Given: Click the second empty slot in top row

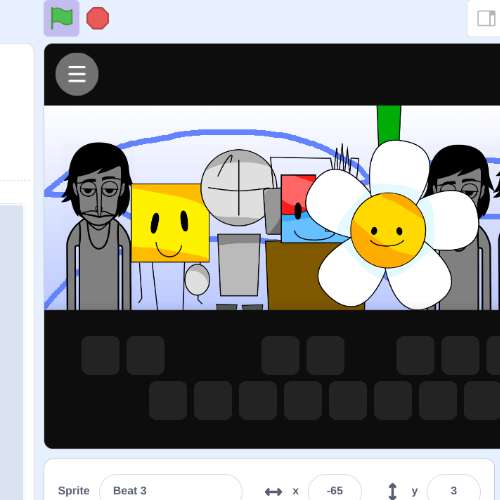Looking at the screenshot, I should [x=145, y=355].
